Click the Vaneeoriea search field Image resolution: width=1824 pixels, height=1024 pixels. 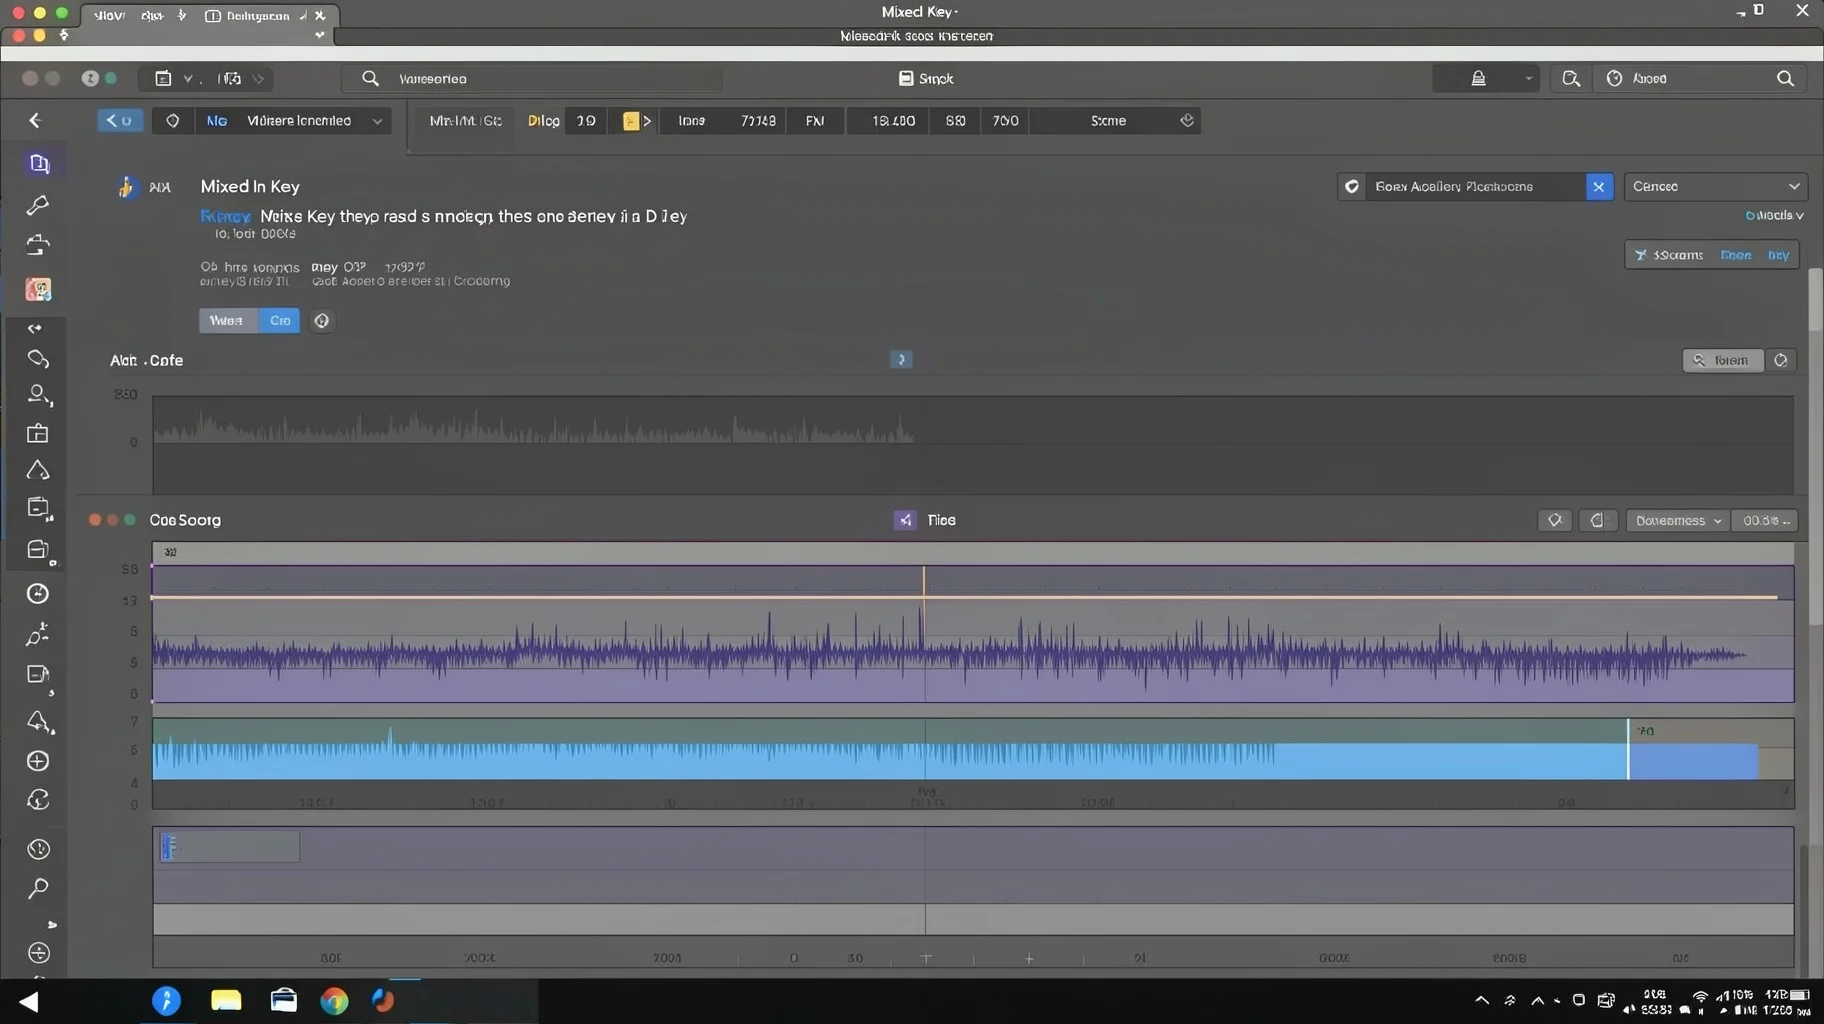pyautogui.click(x=532, y=78)
